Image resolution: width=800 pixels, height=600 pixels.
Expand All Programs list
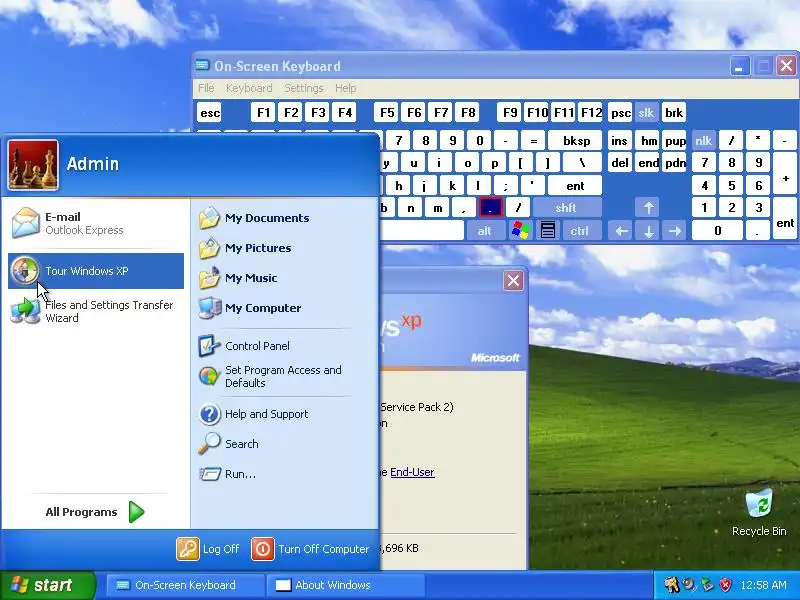(95, 512)
